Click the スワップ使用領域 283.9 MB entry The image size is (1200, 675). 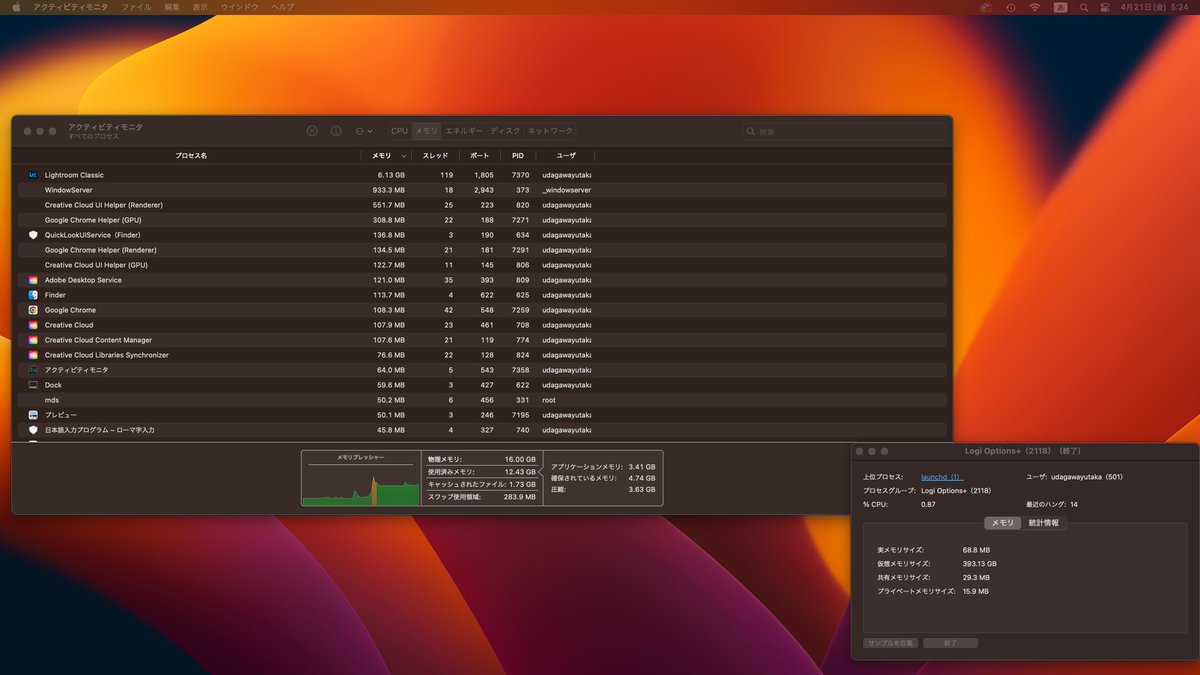tap(481, 497)
